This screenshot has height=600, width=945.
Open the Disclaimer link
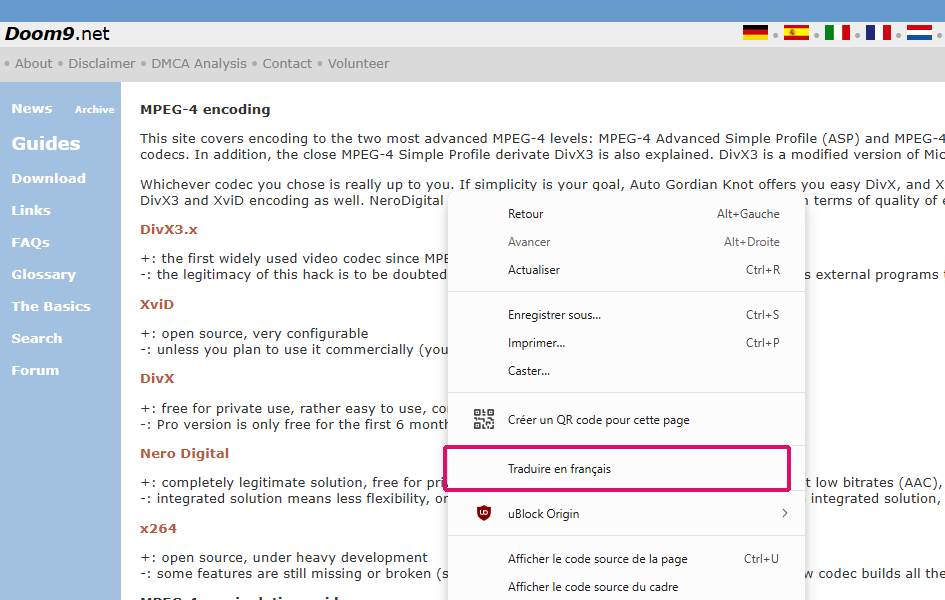102,63
